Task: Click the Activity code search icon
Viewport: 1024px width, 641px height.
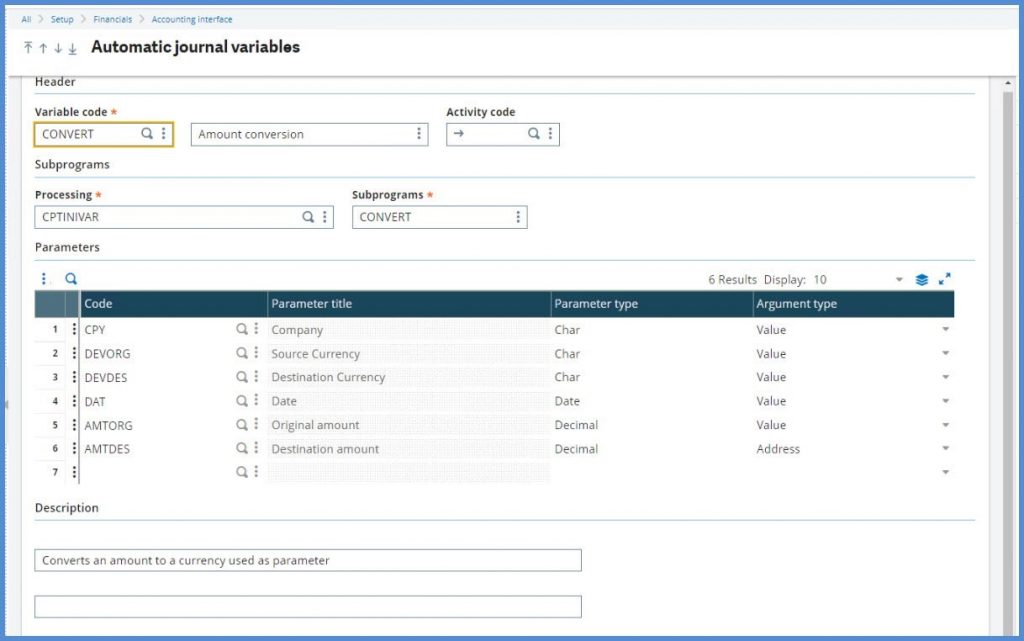Action: tap(534, 134)
